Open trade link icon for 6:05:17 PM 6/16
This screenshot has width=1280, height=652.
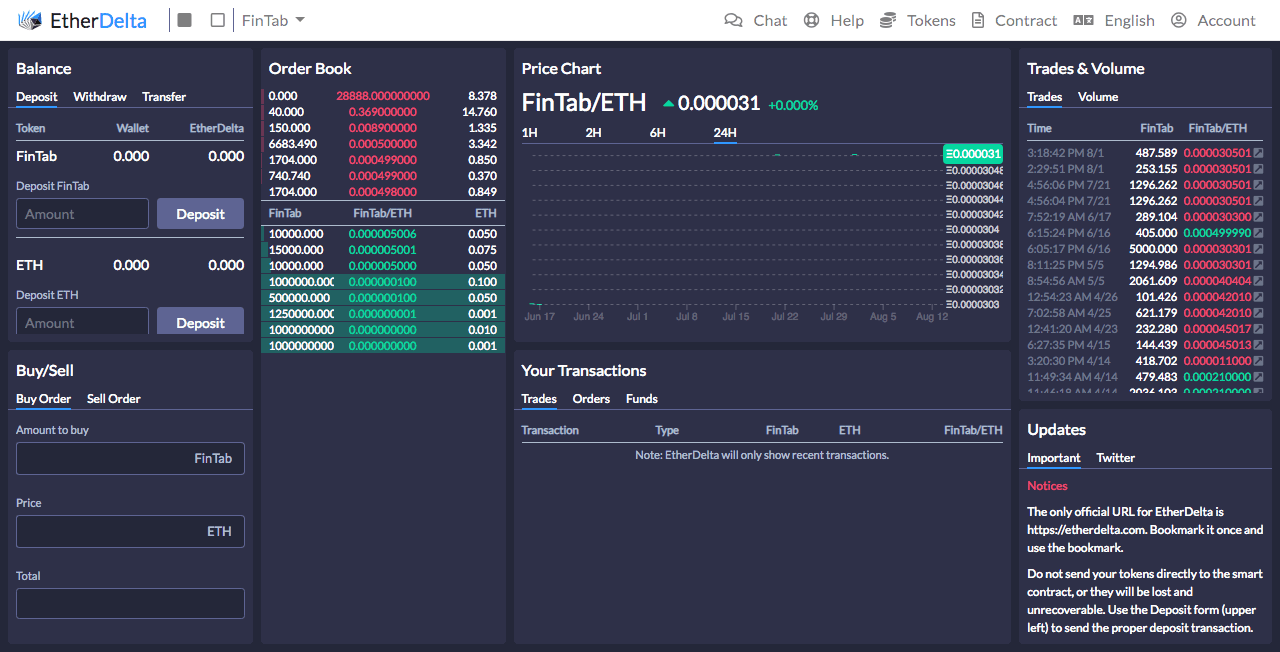(x=1258, y=249)
